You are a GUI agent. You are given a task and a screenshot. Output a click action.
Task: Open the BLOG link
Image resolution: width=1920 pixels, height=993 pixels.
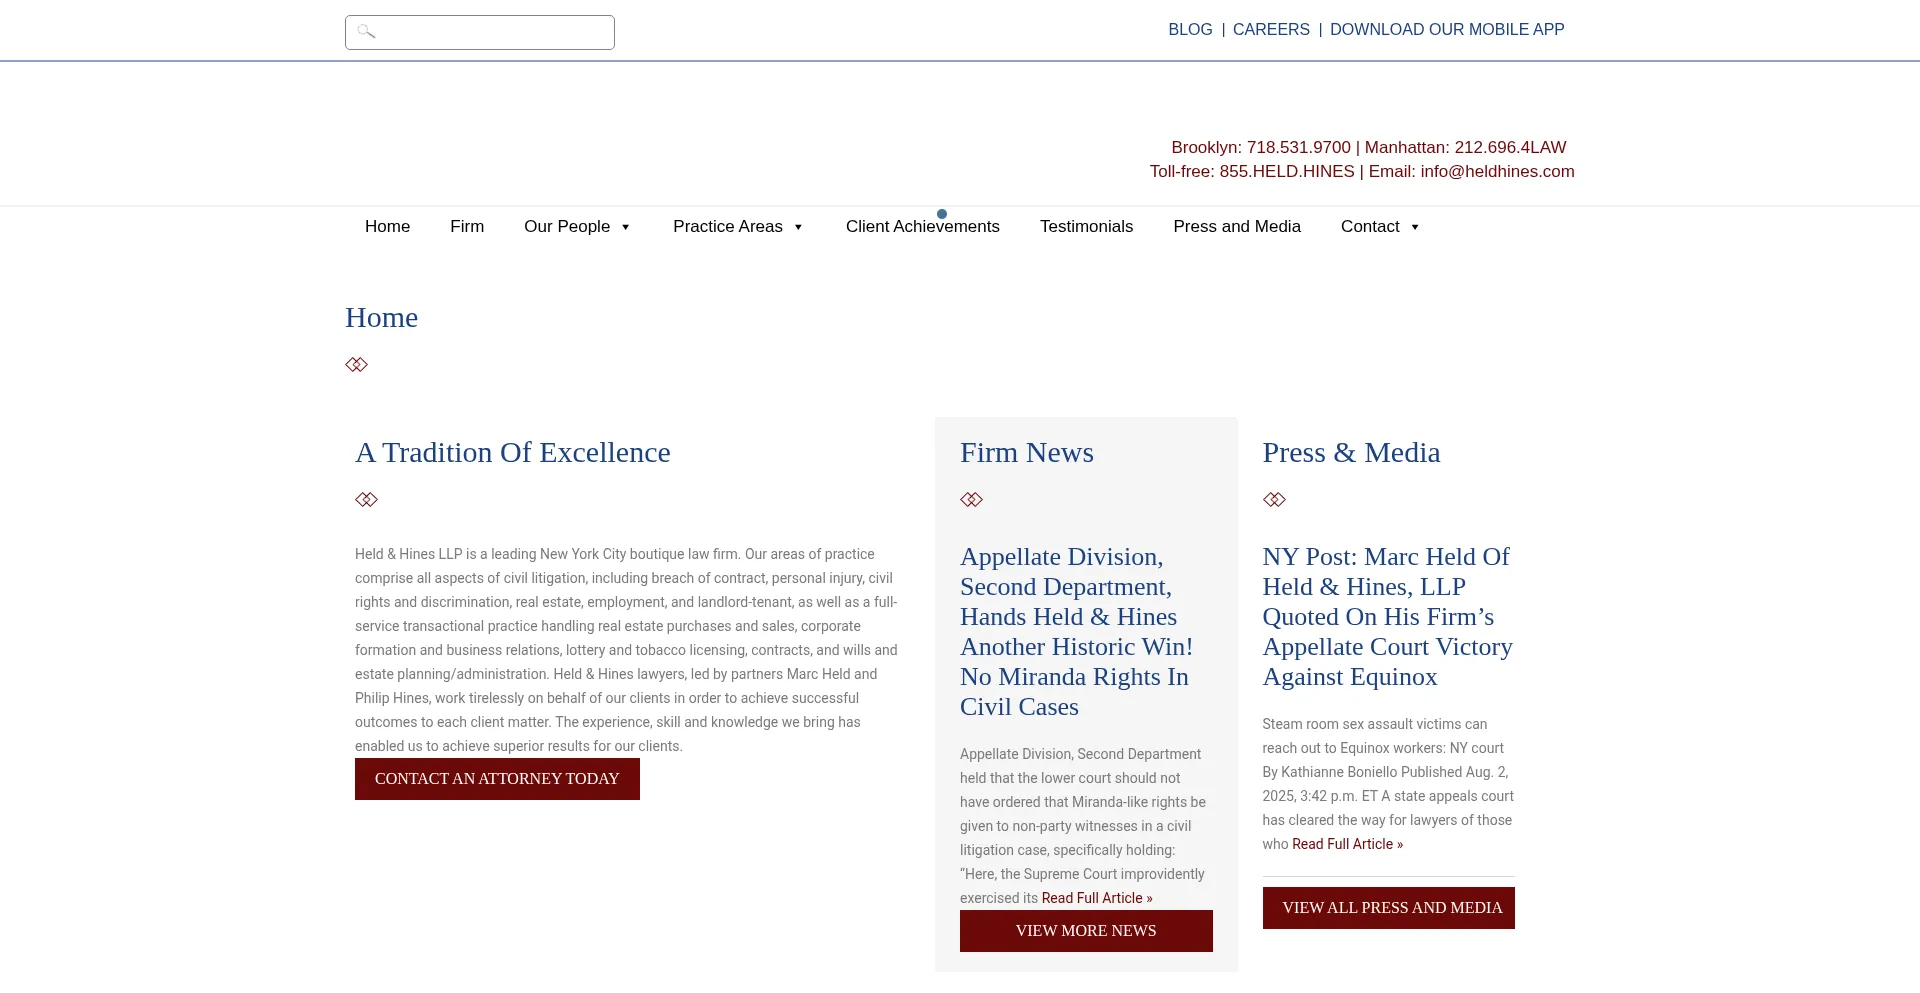tap(1190, 30)
